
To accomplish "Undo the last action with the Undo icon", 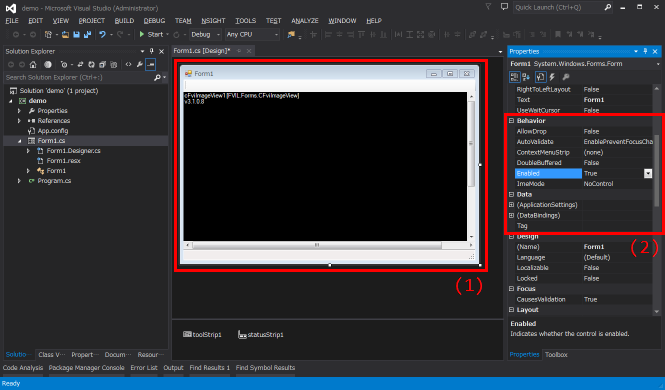I will [102, 34].
